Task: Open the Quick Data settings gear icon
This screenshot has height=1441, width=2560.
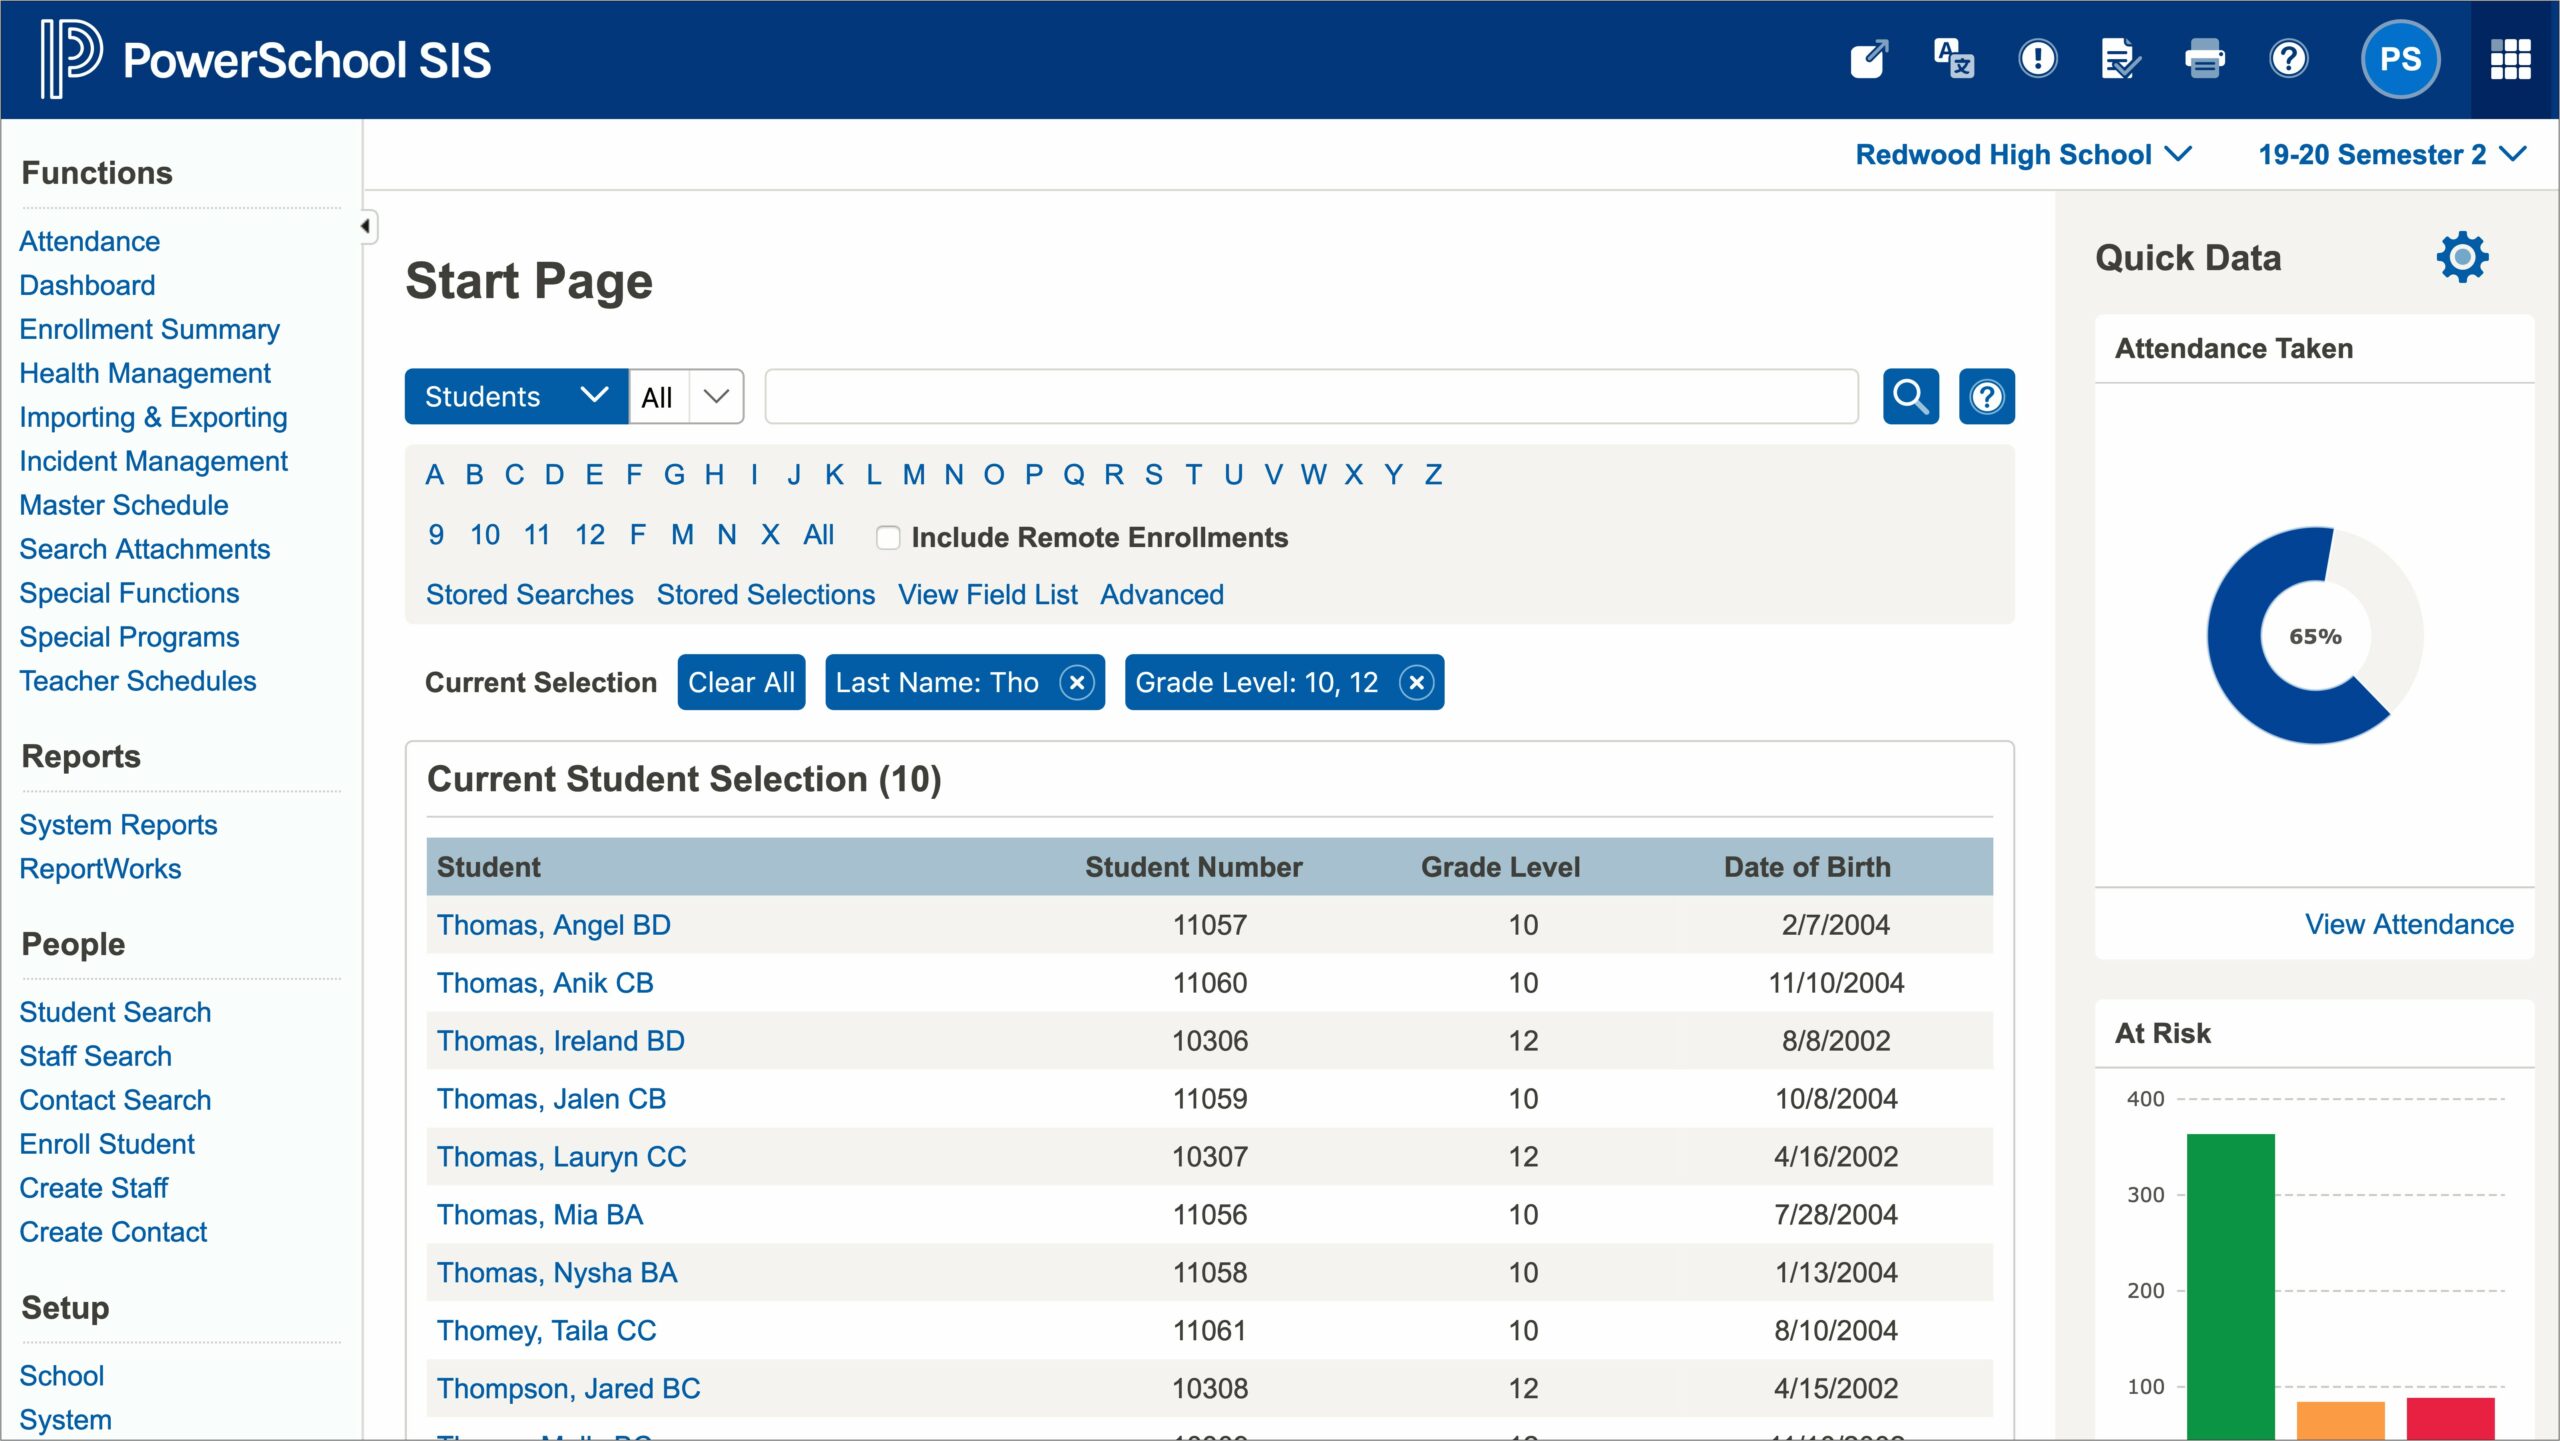Action: tap(2462, 258)
